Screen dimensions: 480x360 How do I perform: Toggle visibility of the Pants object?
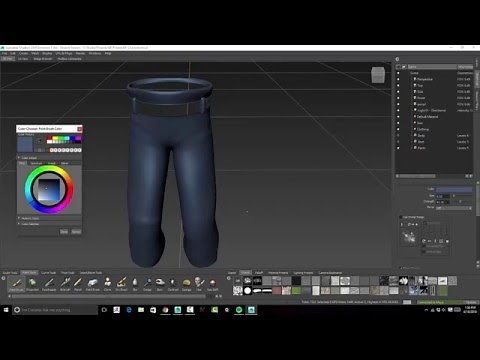(398, 148)
